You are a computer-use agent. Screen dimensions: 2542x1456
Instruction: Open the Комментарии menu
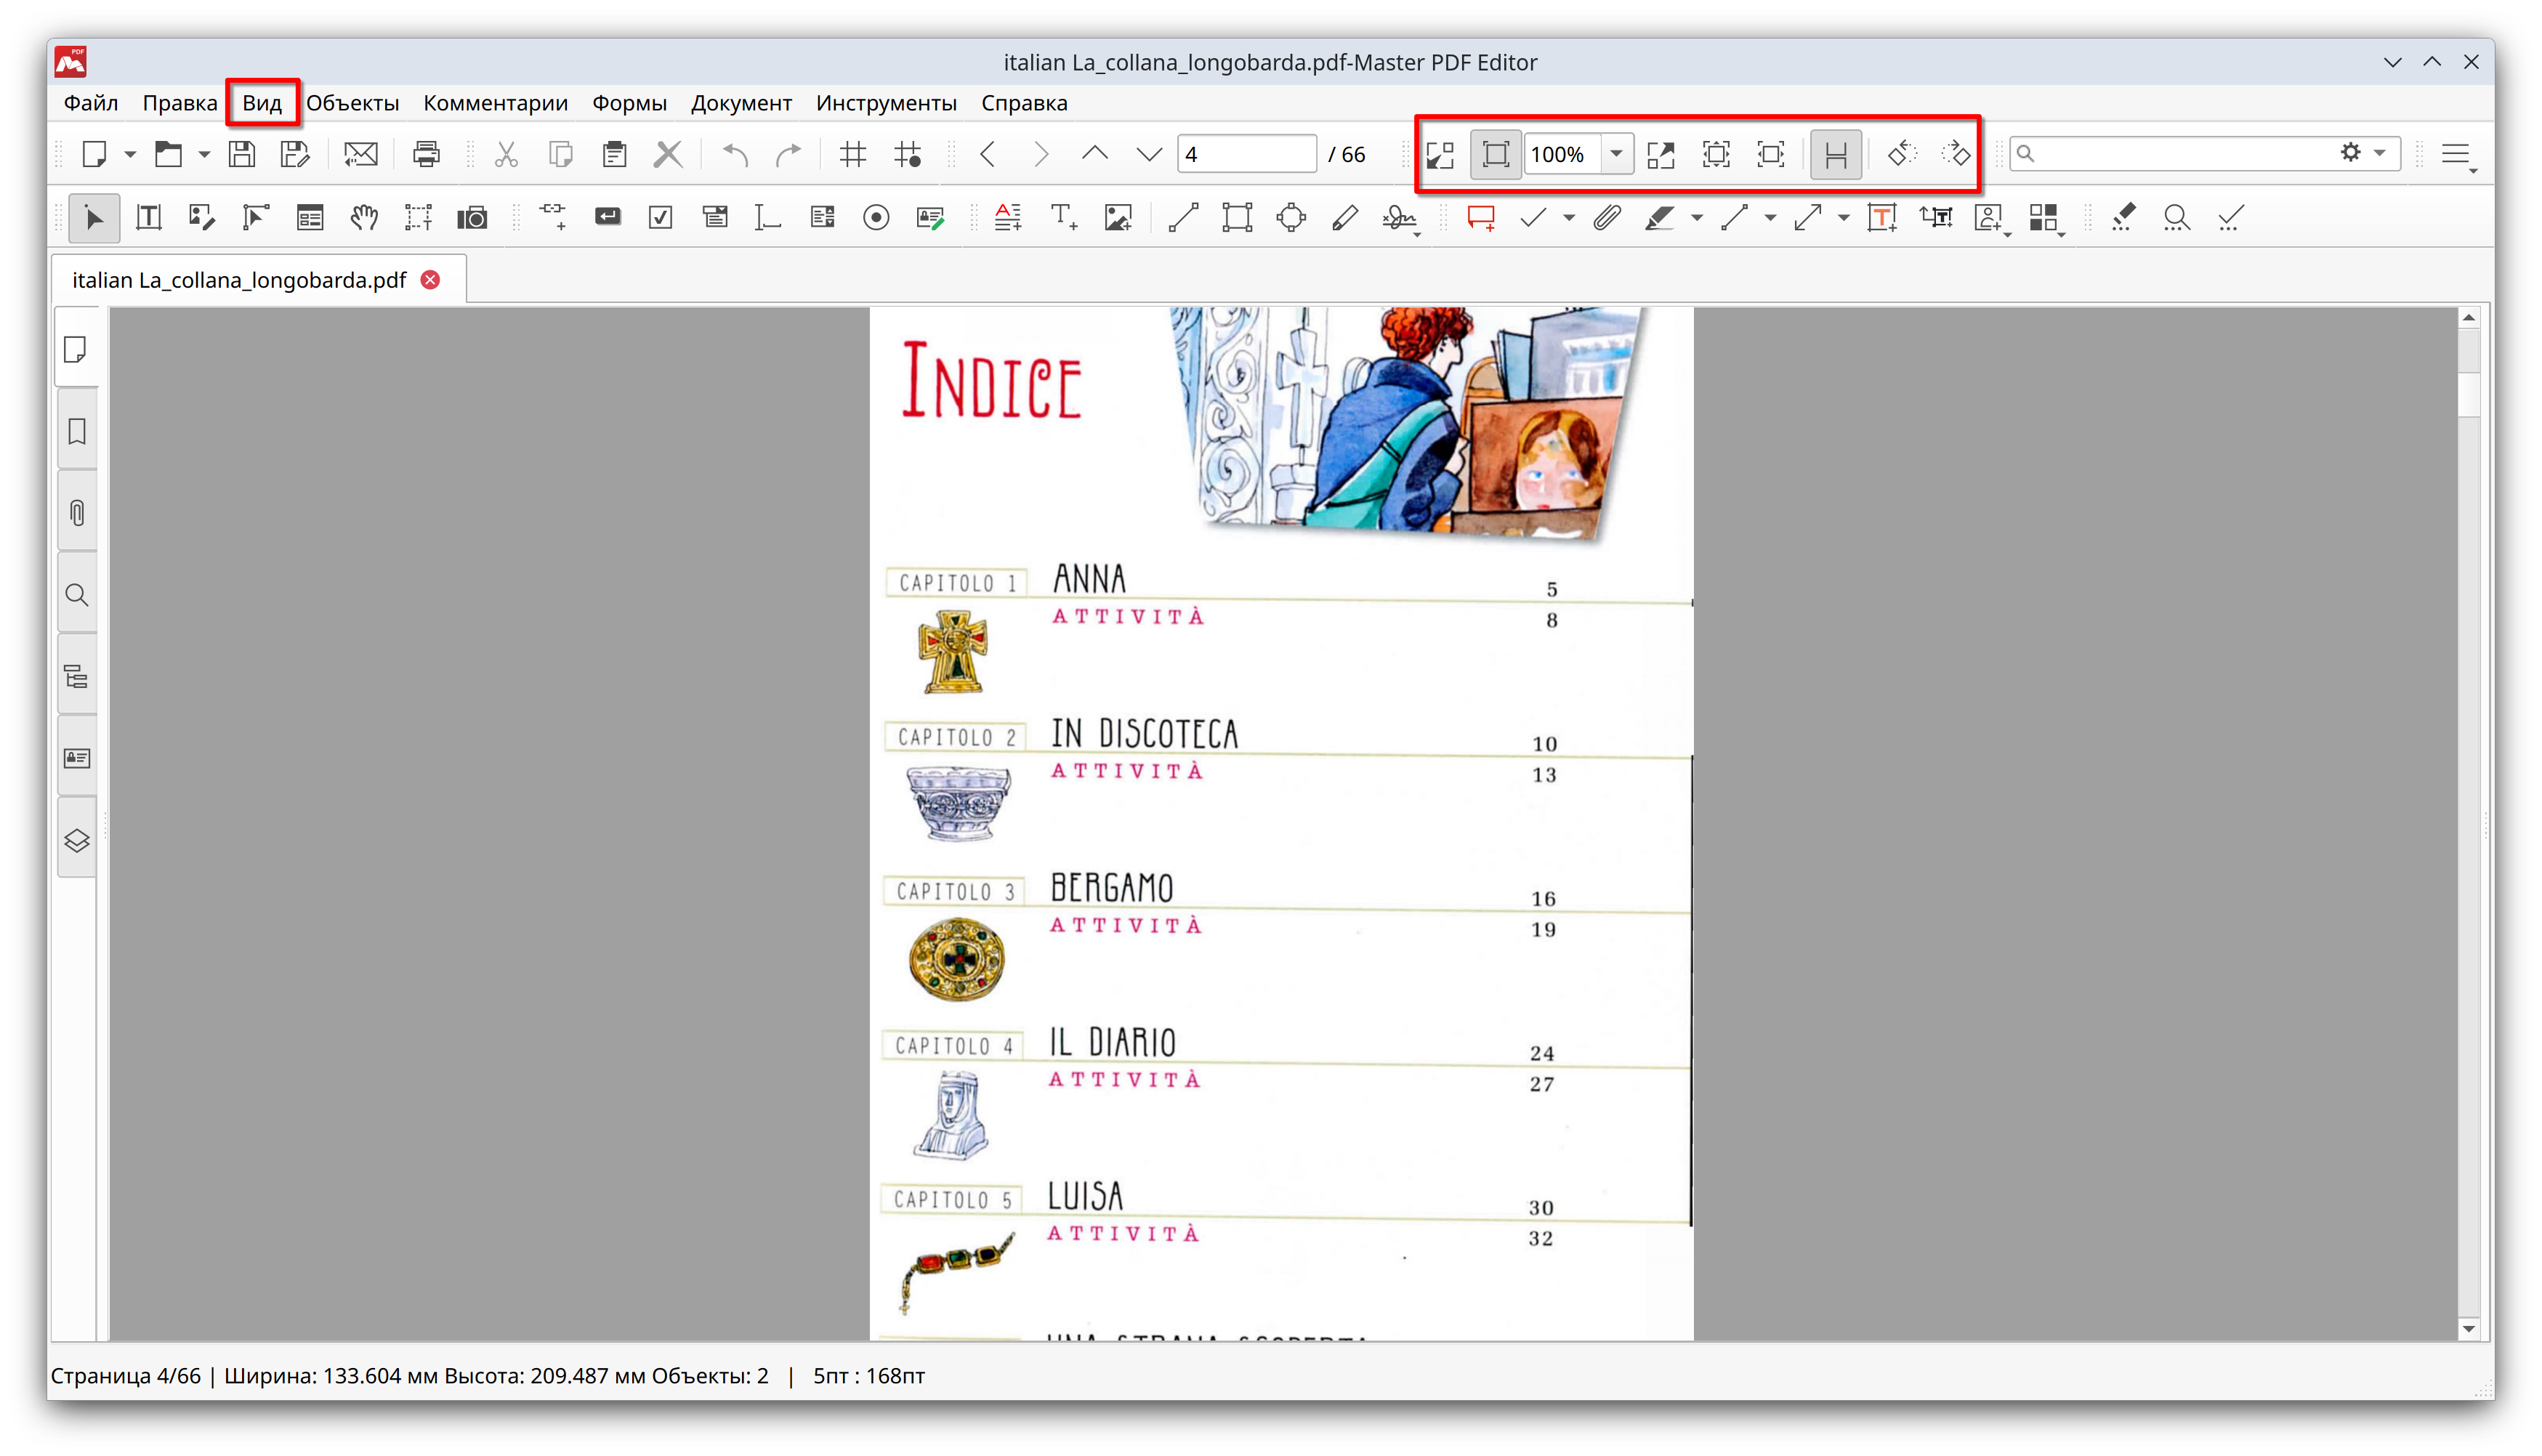click(x=496, y=103)
